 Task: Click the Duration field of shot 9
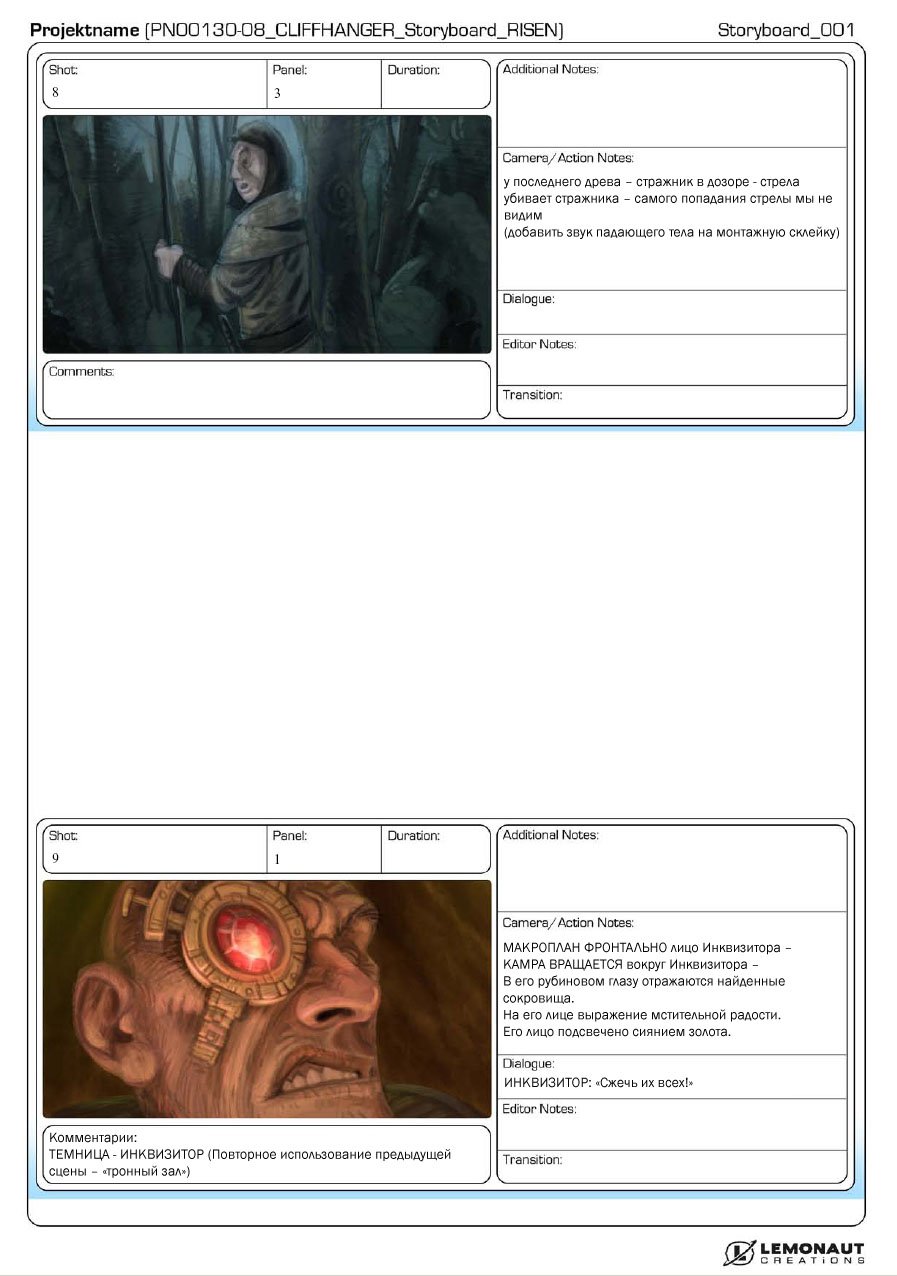436,849
